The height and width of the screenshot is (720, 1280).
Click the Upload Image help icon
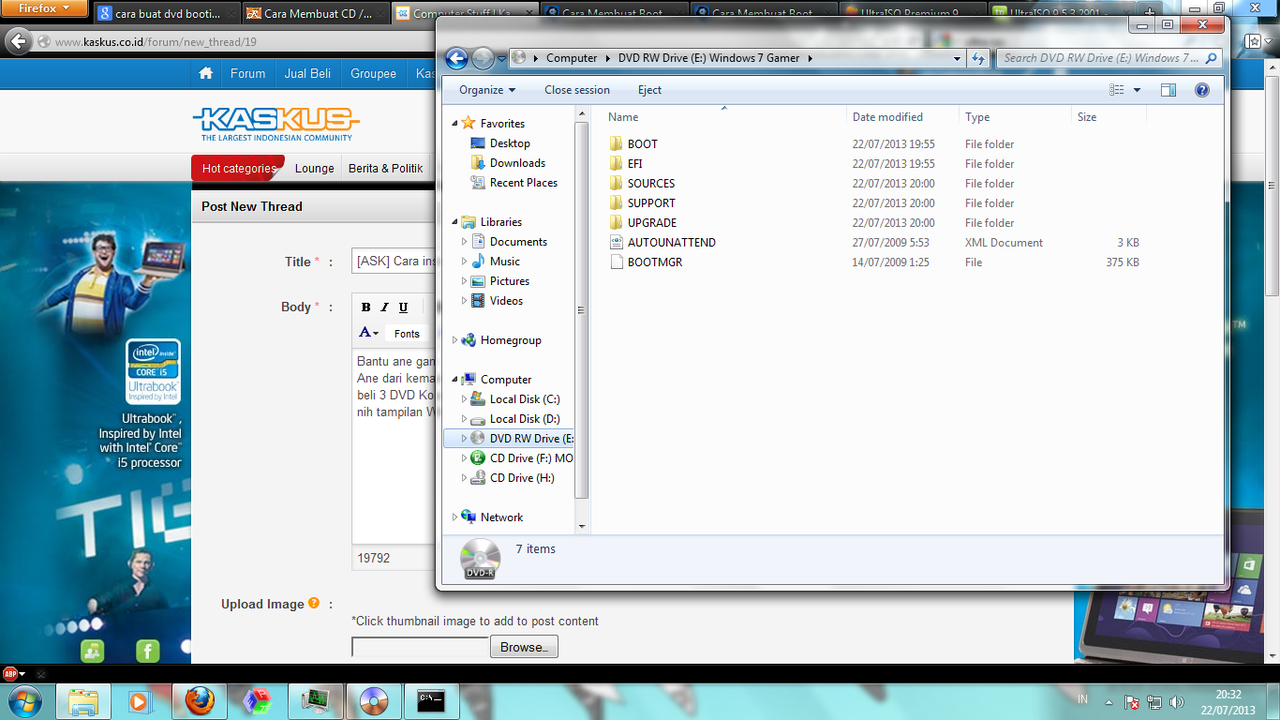pos(314,603)
